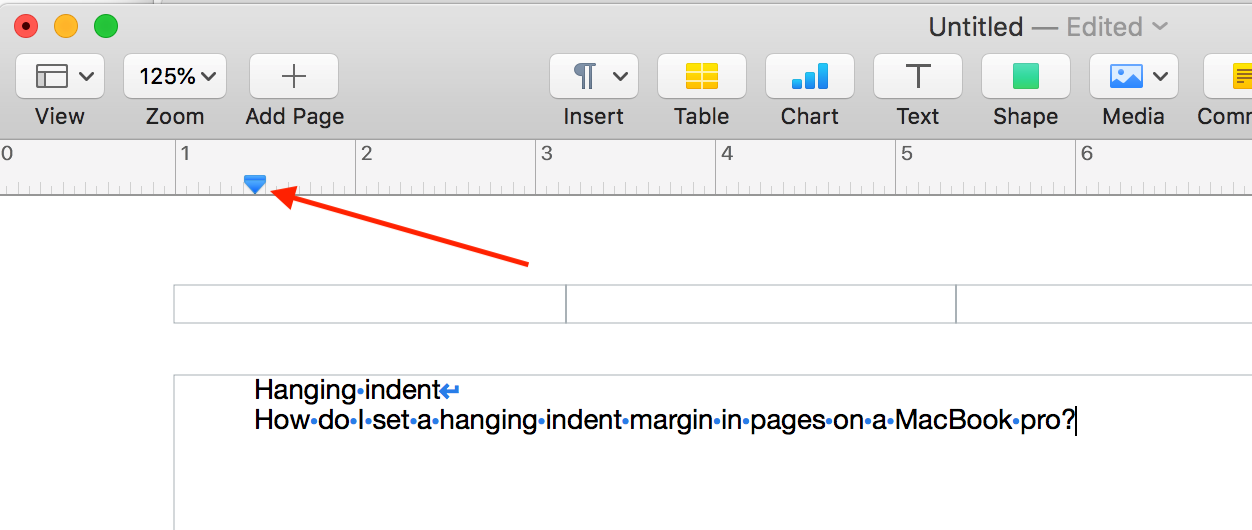Open the View sidebar icon

click(51, 76)
